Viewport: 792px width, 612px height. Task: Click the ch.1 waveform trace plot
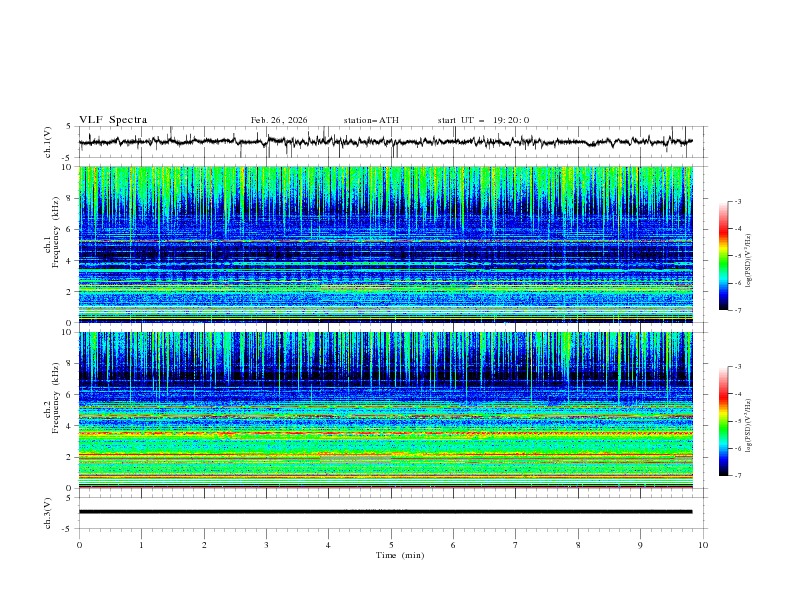(385, 142)
